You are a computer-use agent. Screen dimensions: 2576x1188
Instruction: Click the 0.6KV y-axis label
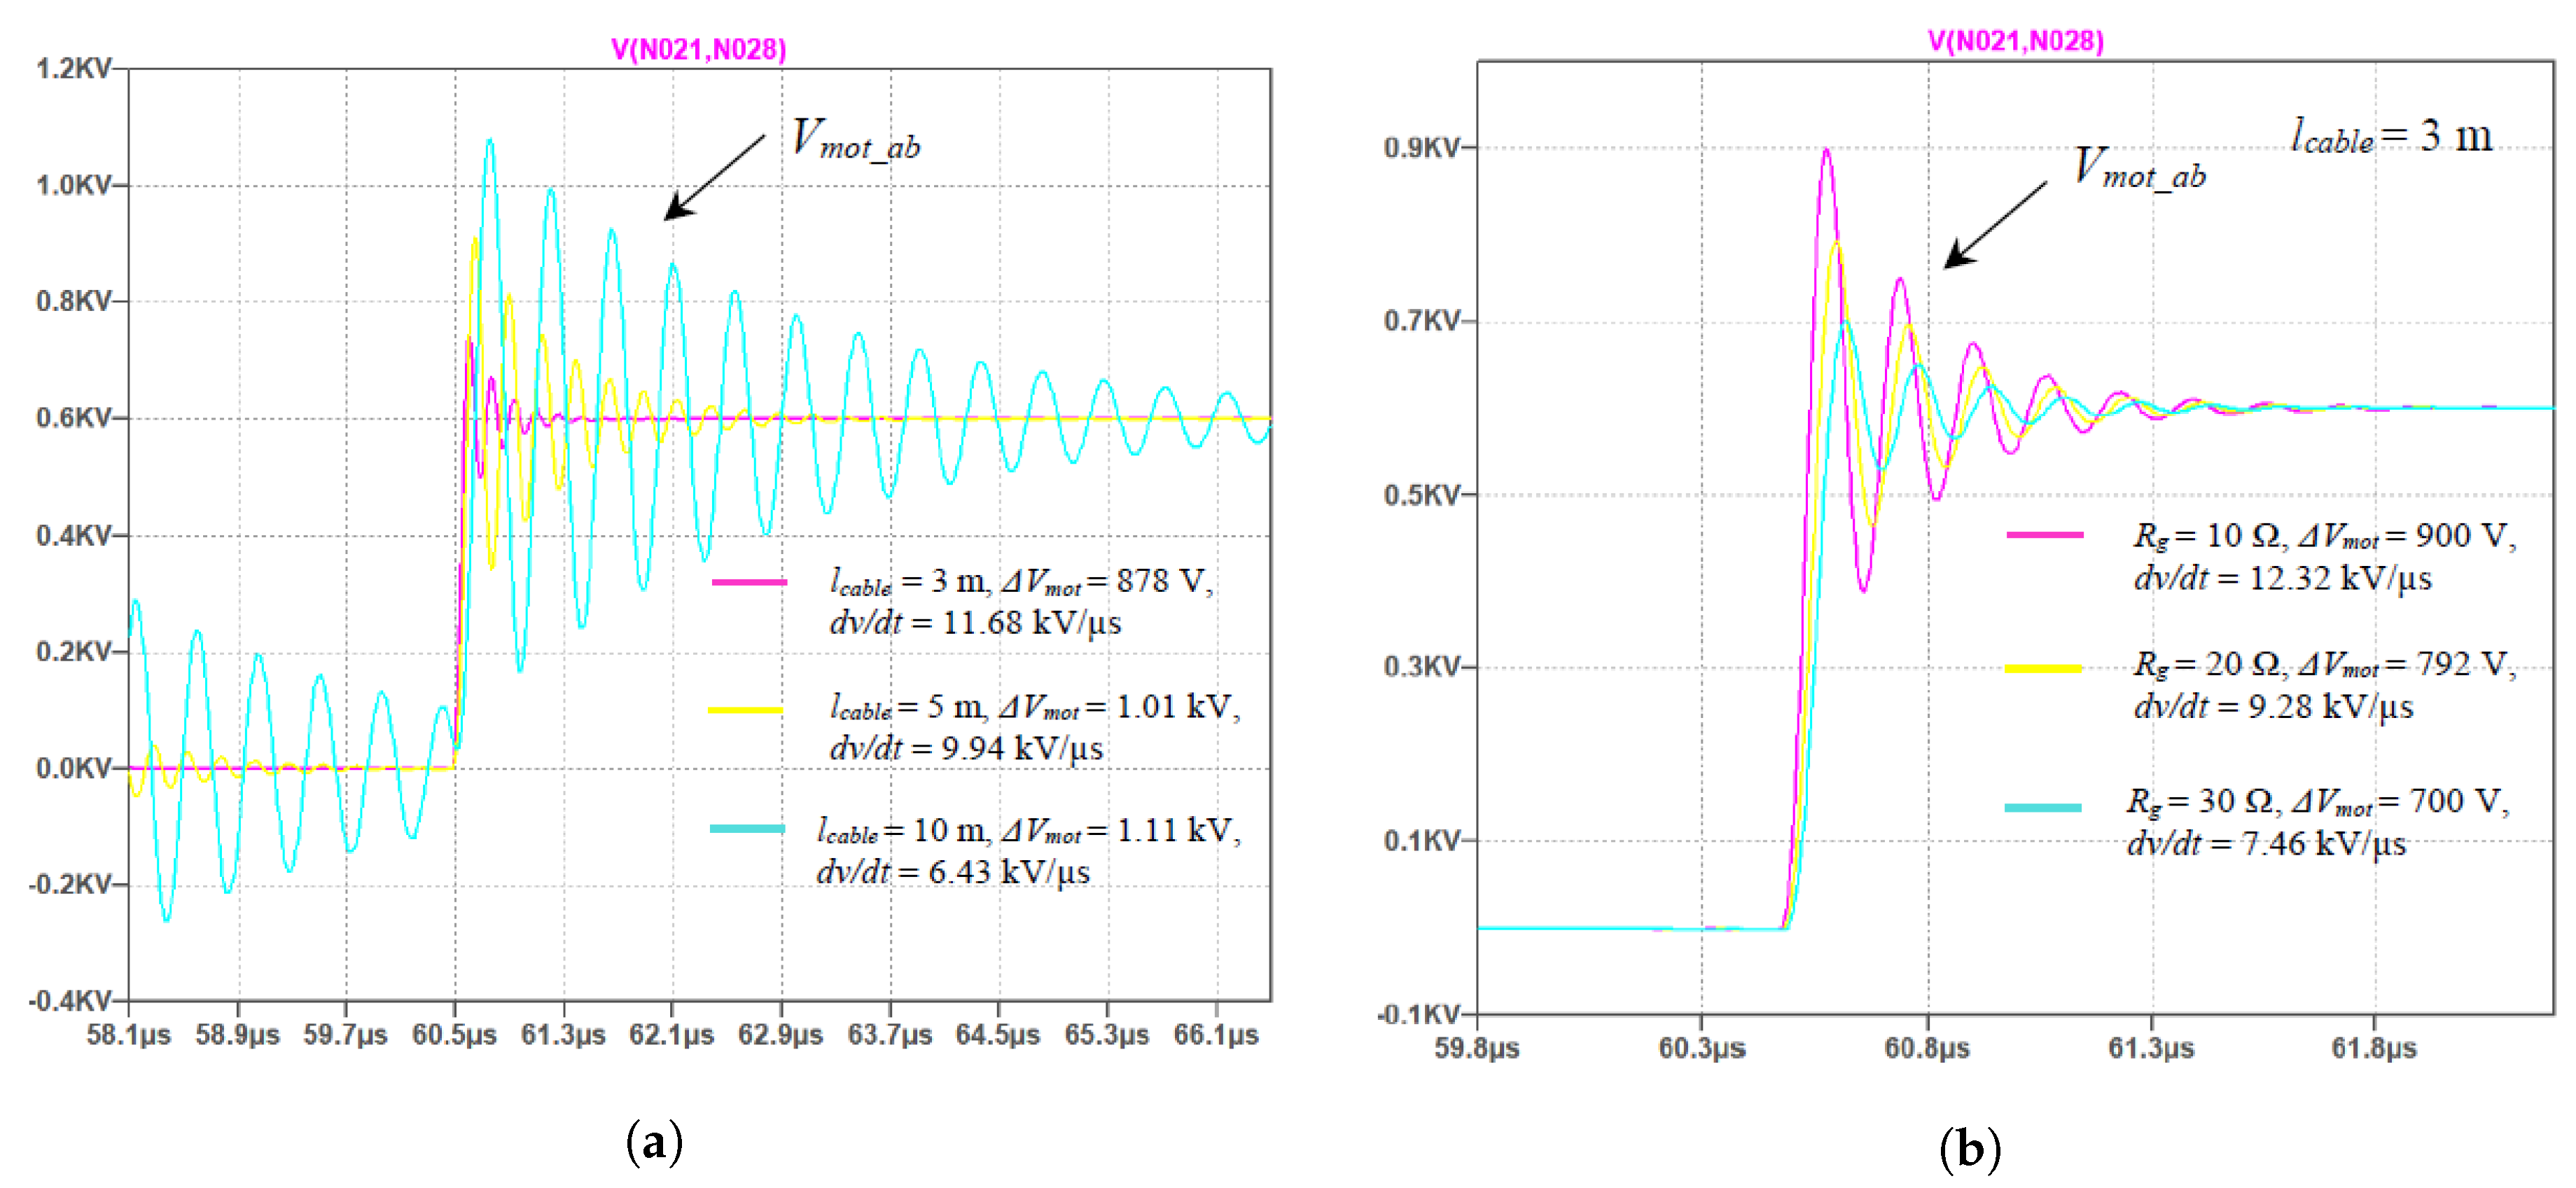coord(73,418)
